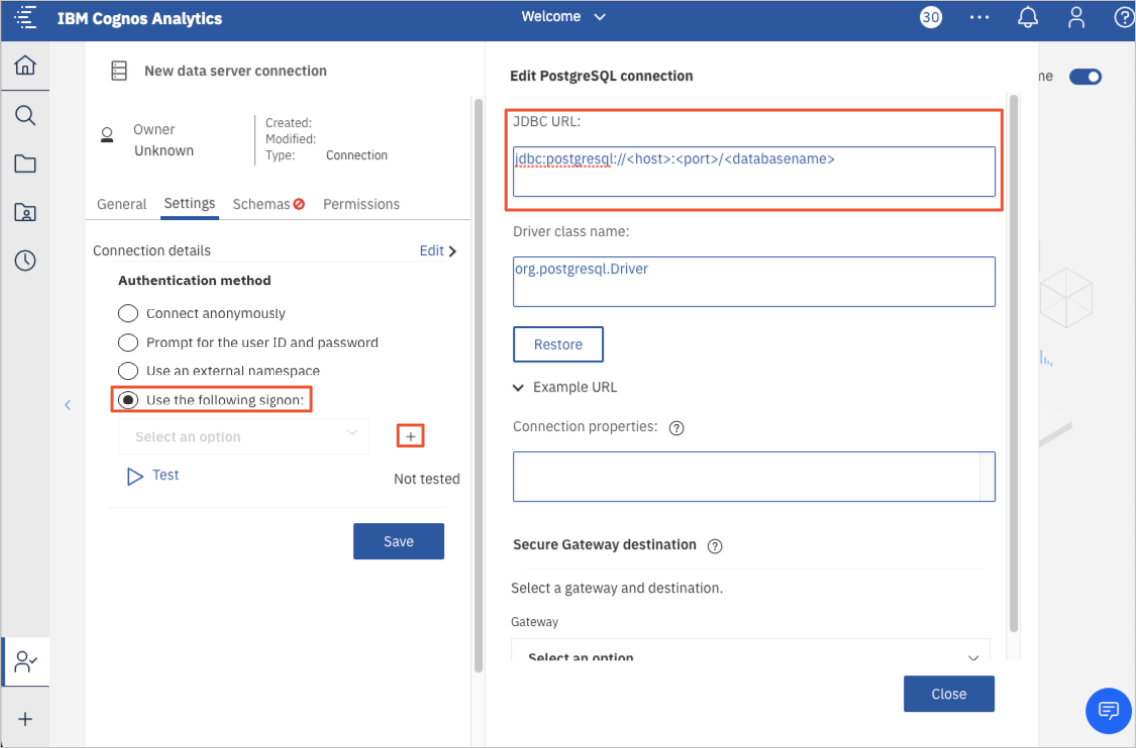Show help for Secure Gateway destination
Screen dimensions: 1136x748
[715, 546]
